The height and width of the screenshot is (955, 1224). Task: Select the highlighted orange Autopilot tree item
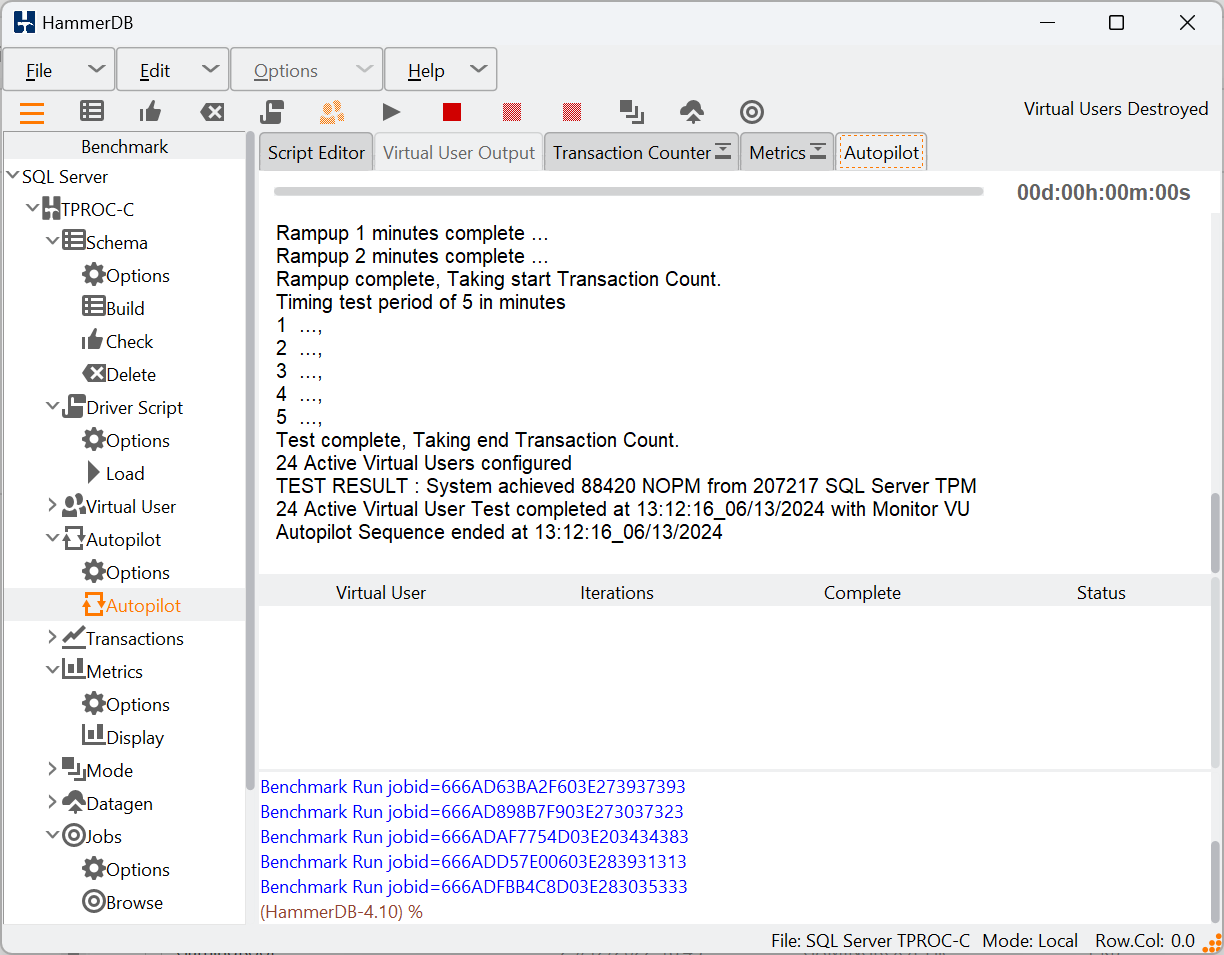click(x=132, y=605)
